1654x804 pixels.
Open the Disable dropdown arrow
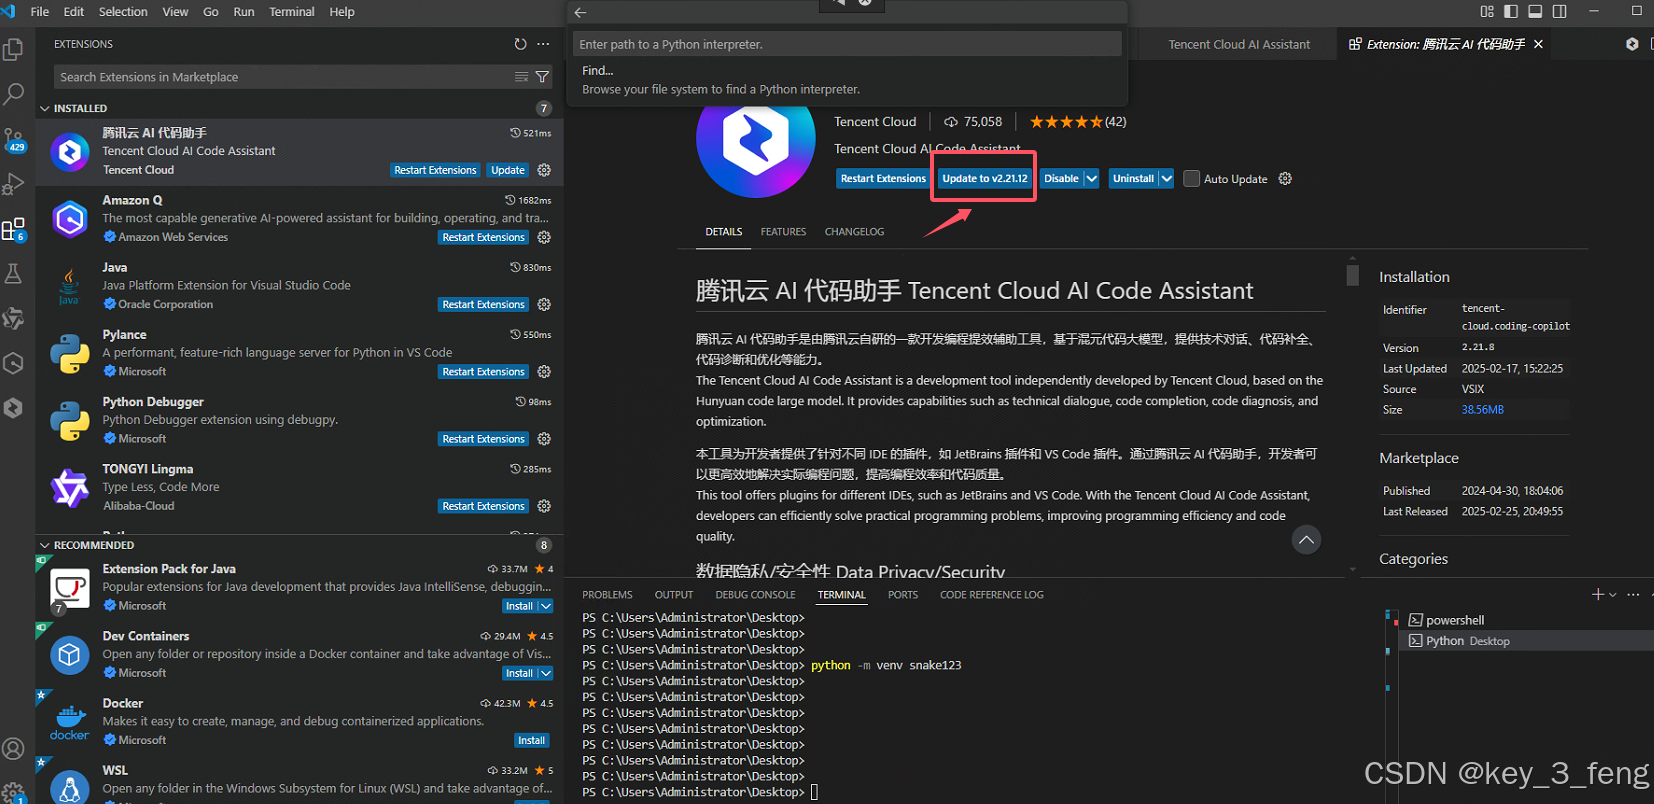point(1091,178)
